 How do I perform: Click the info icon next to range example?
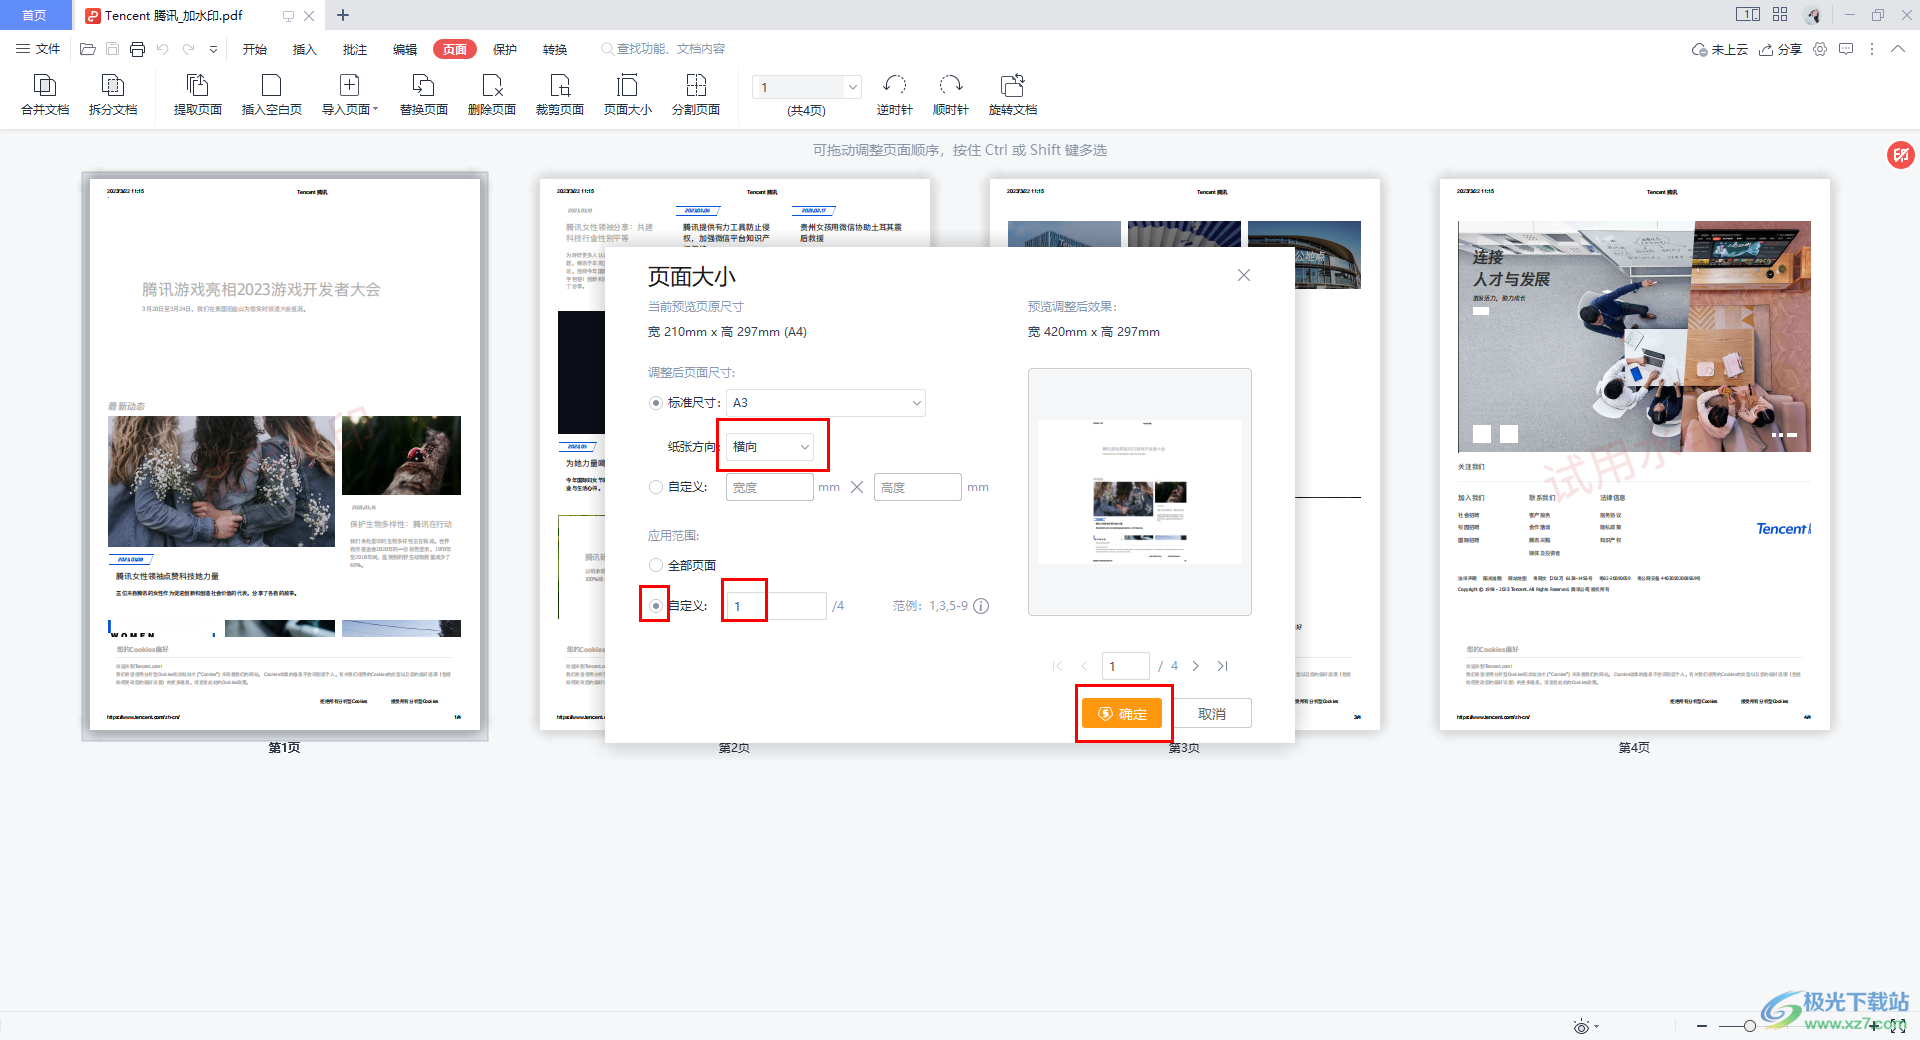click(981, 606)
